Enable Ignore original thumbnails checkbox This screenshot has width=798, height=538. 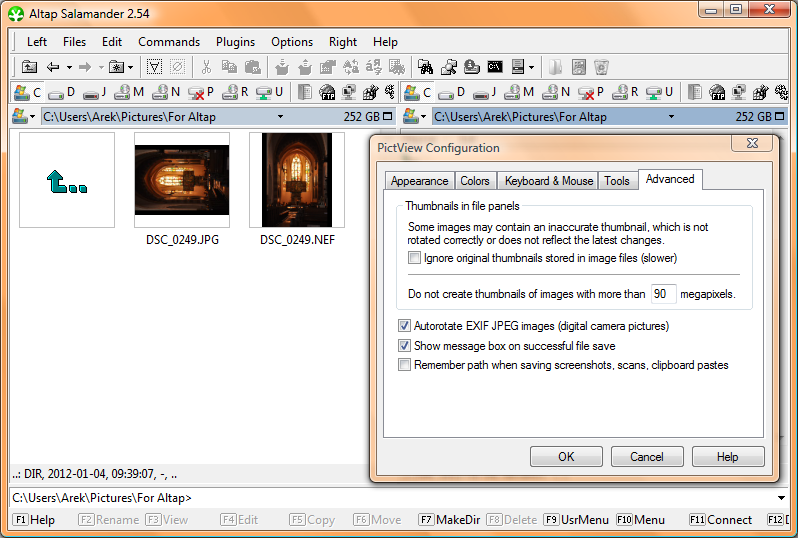[415, 258]
